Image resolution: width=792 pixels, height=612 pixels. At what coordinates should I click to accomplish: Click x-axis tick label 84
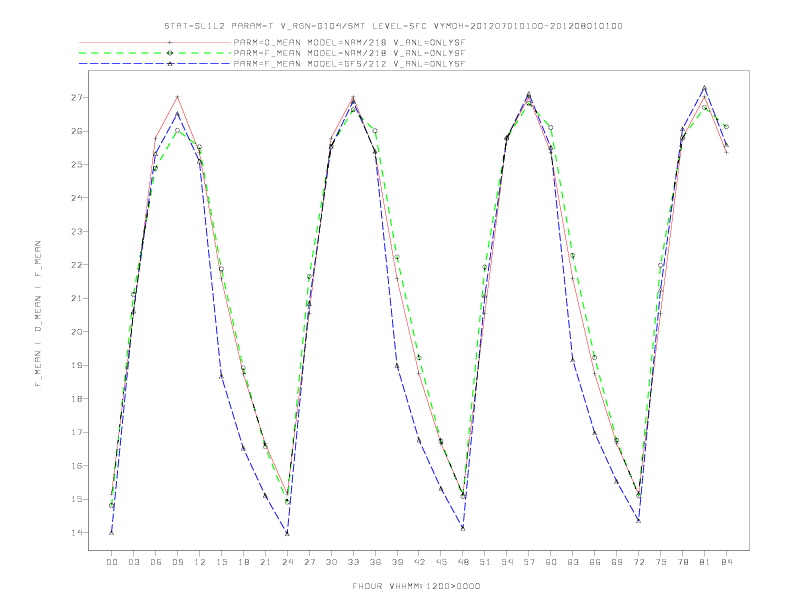coord(727,562)
